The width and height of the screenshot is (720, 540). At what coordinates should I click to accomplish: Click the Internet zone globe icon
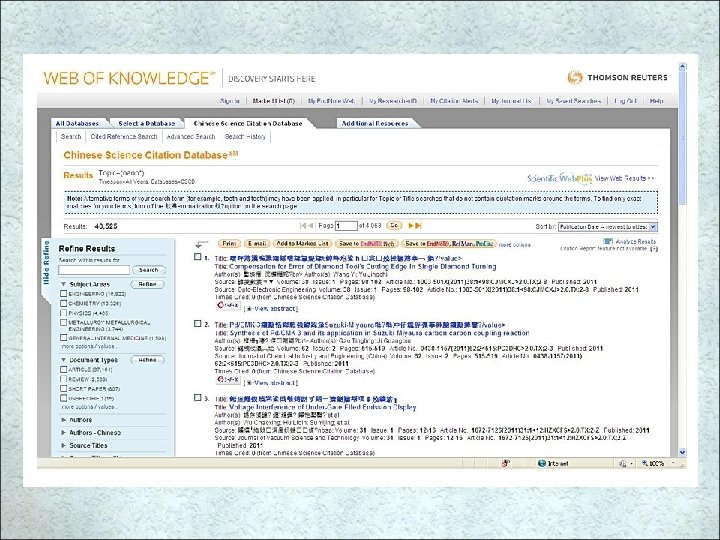(x=542, y=463)
